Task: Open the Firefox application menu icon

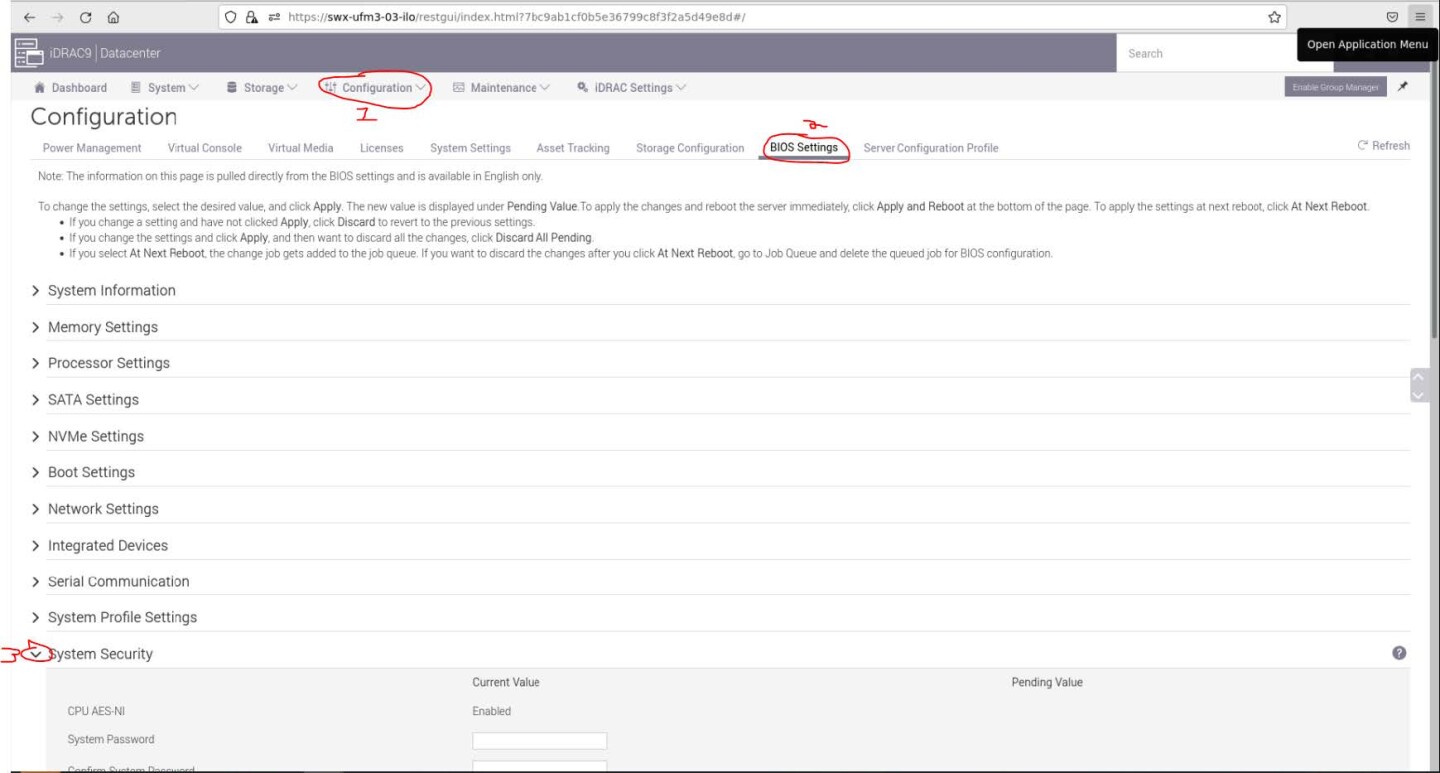Action: [x=1419, y=17]
